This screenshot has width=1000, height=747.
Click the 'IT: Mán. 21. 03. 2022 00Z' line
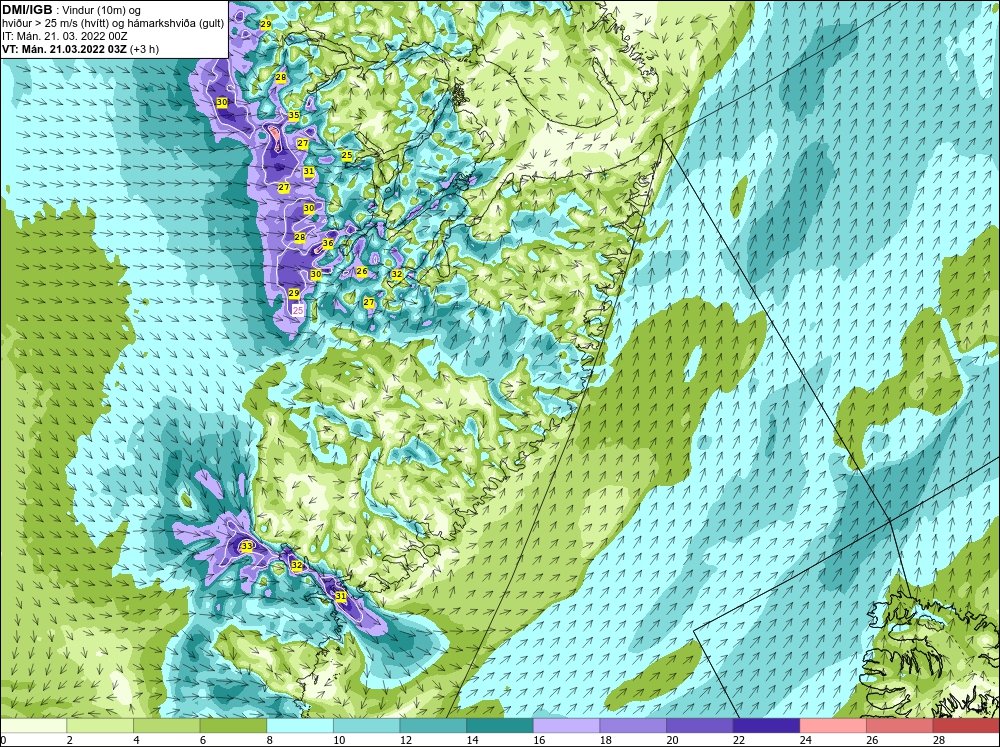[64, 36]
